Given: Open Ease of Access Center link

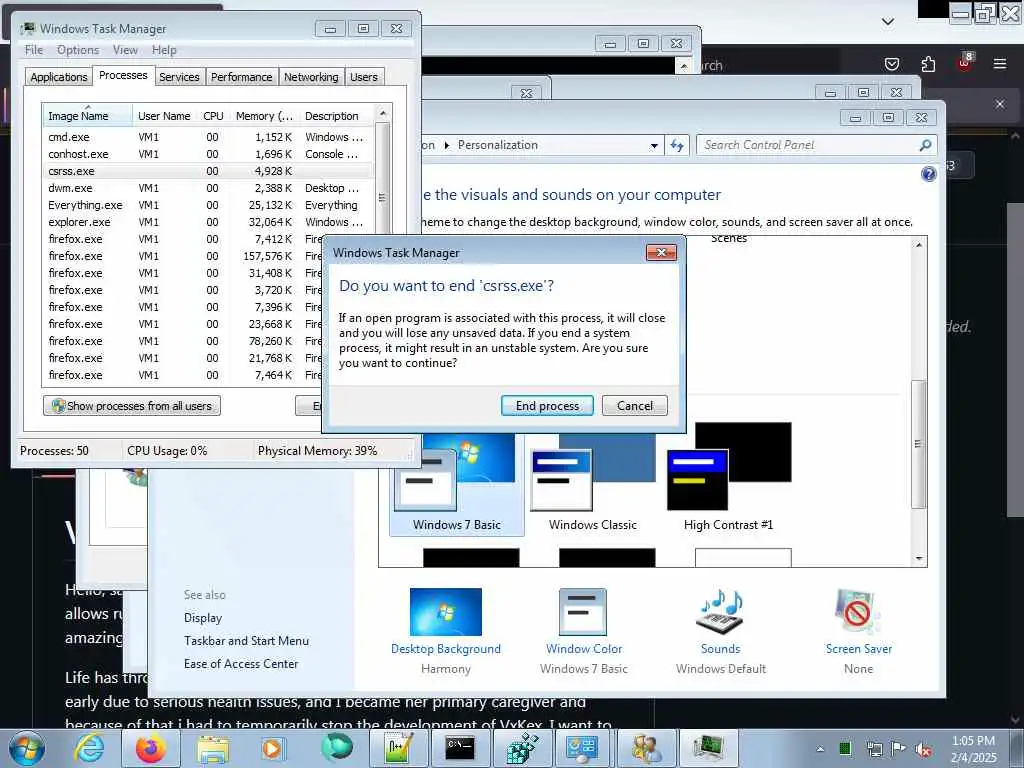Looking at the screenshot, I should click(x=241, y=664).
